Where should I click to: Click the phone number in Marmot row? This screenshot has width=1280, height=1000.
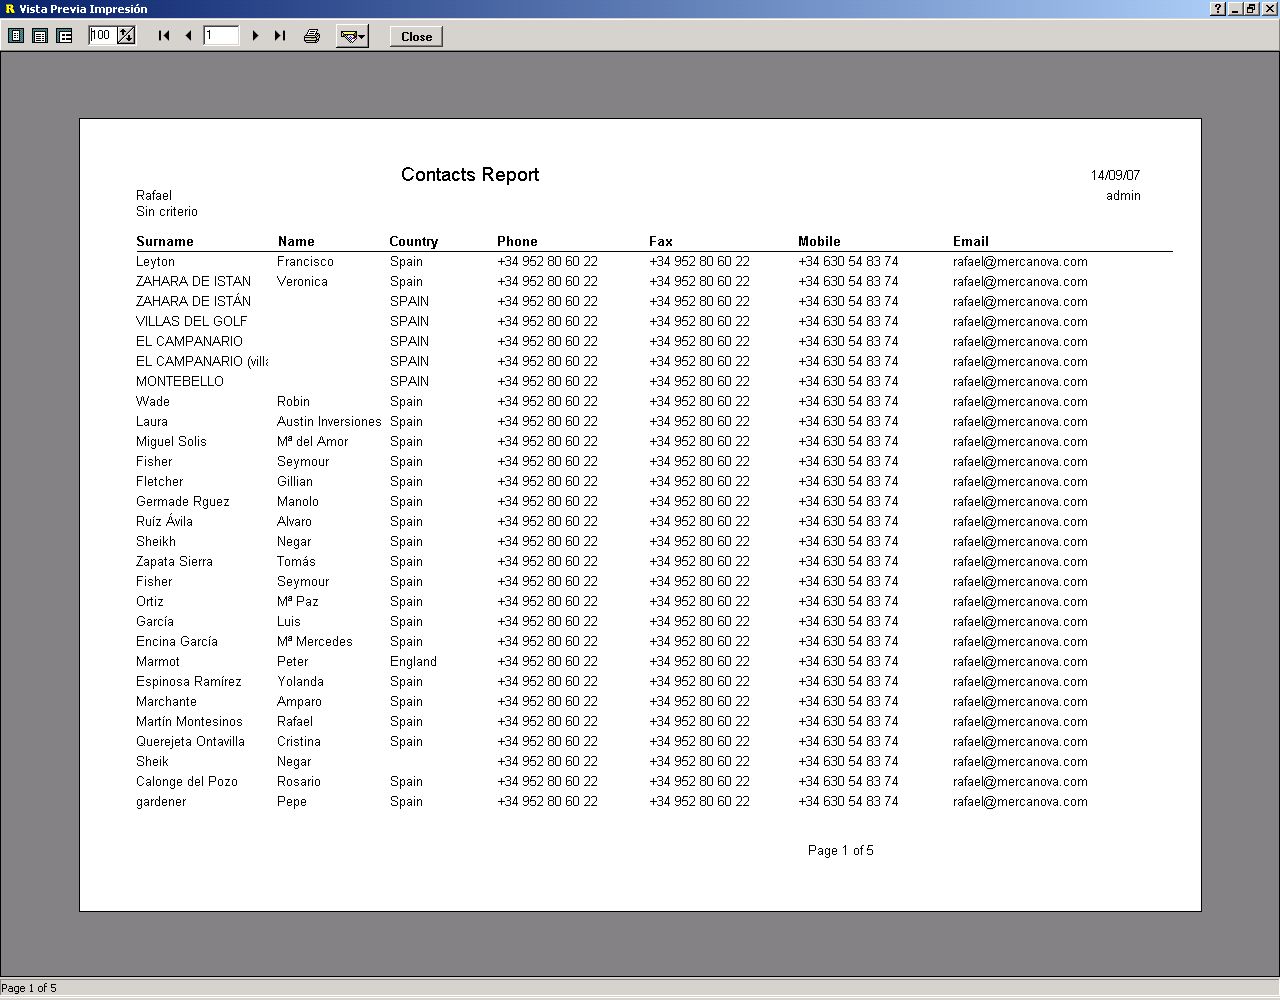tap(547, 662)
